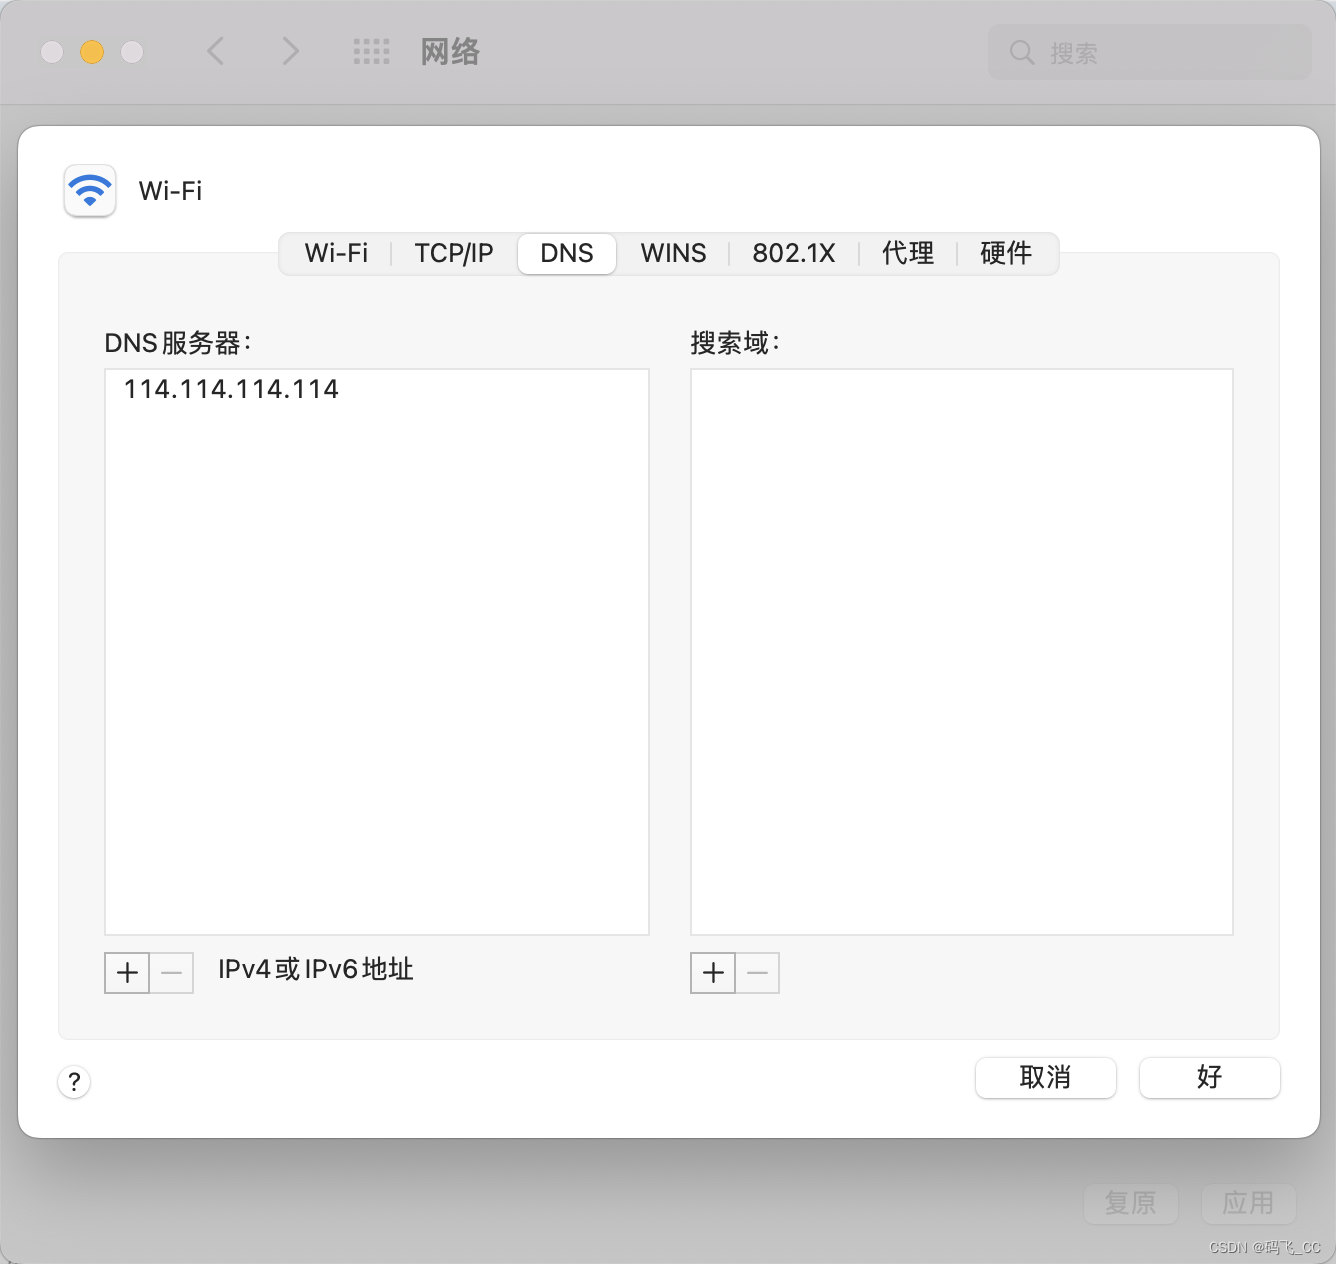This screenshot has height=1264, width=1336.
Task: Click the add DNS server plus button
Action: [x=127, y=973]
